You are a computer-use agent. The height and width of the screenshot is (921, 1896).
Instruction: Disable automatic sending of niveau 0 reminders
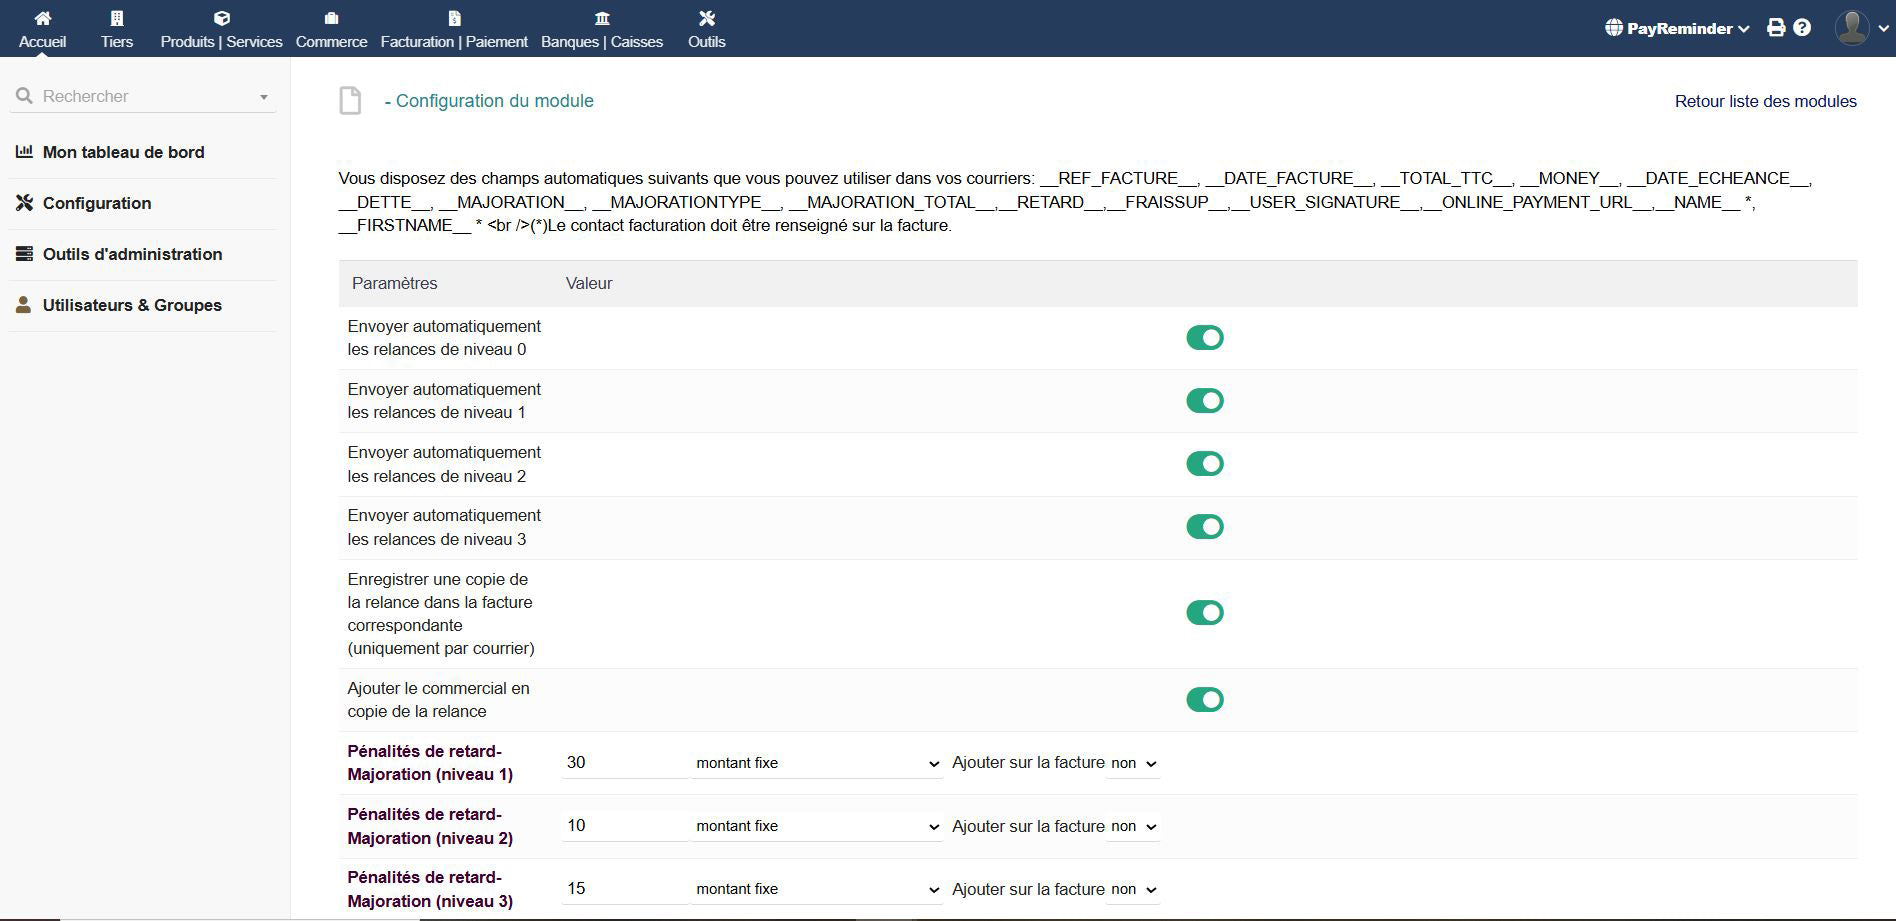(x=1204, y=338)
